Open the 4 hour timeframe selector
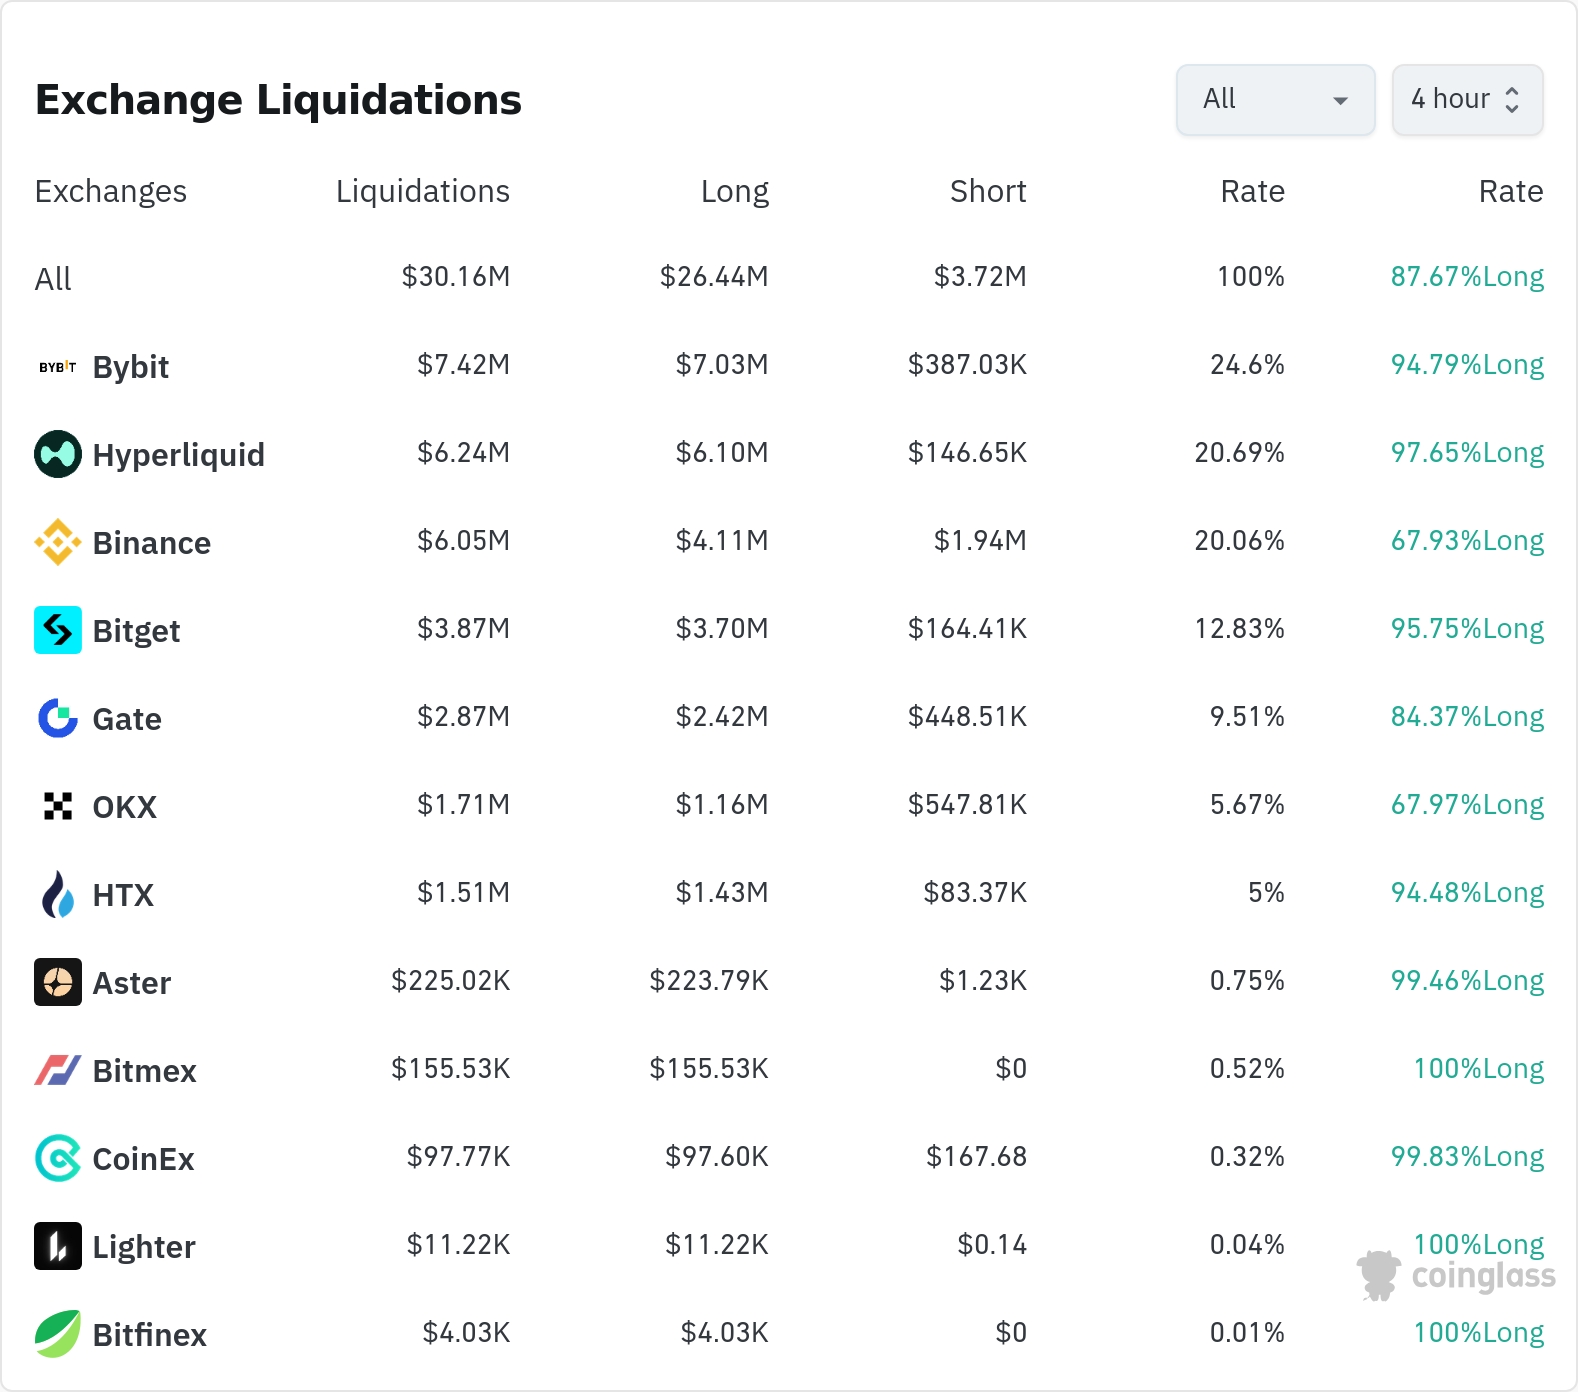 1466,100
